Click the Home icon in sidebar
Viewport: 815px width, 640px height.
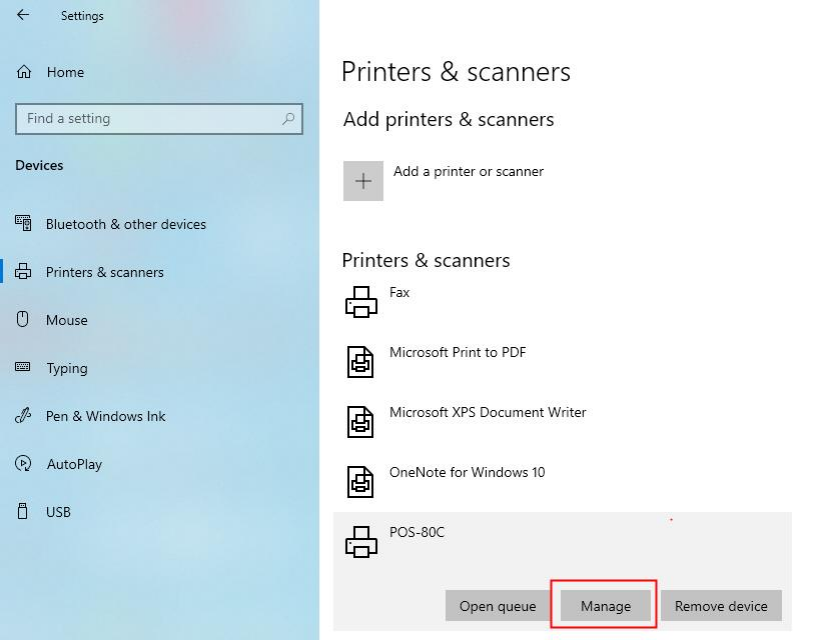pos(24,72)
